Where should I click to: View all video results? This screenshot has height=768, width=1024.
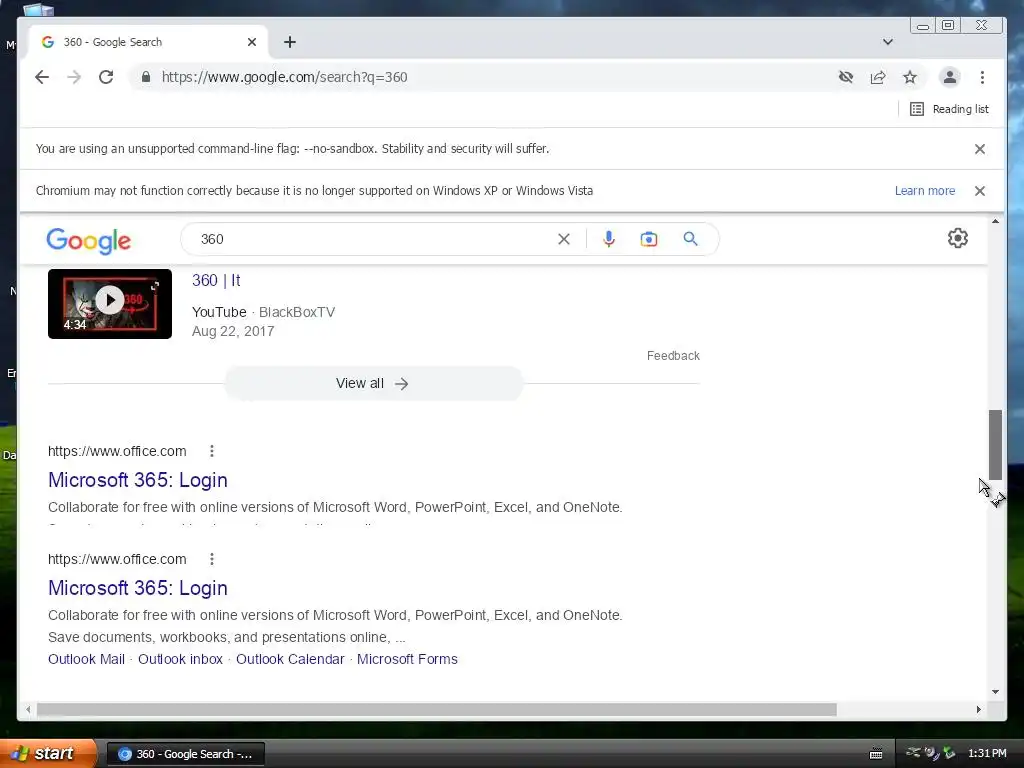point(374,383)
